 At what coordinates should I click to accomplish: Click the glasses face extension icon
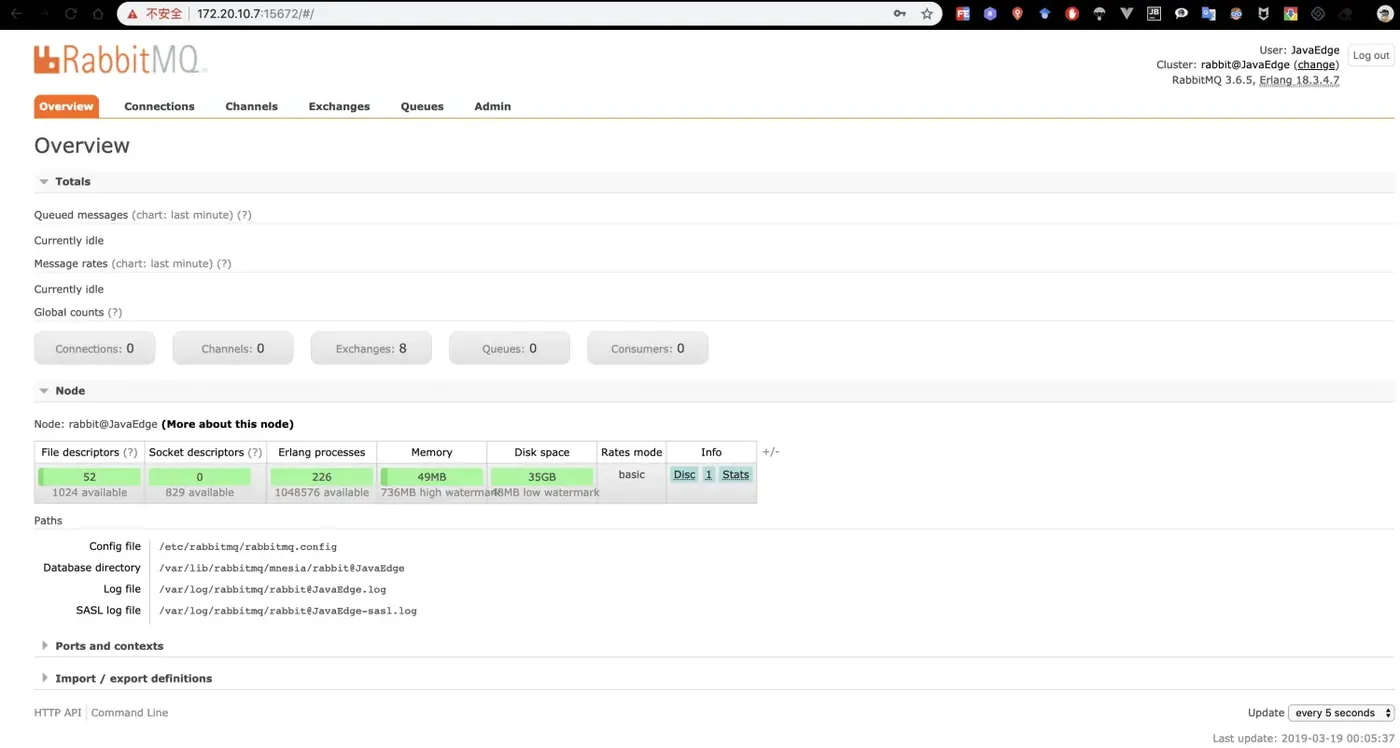point(1236,14)
